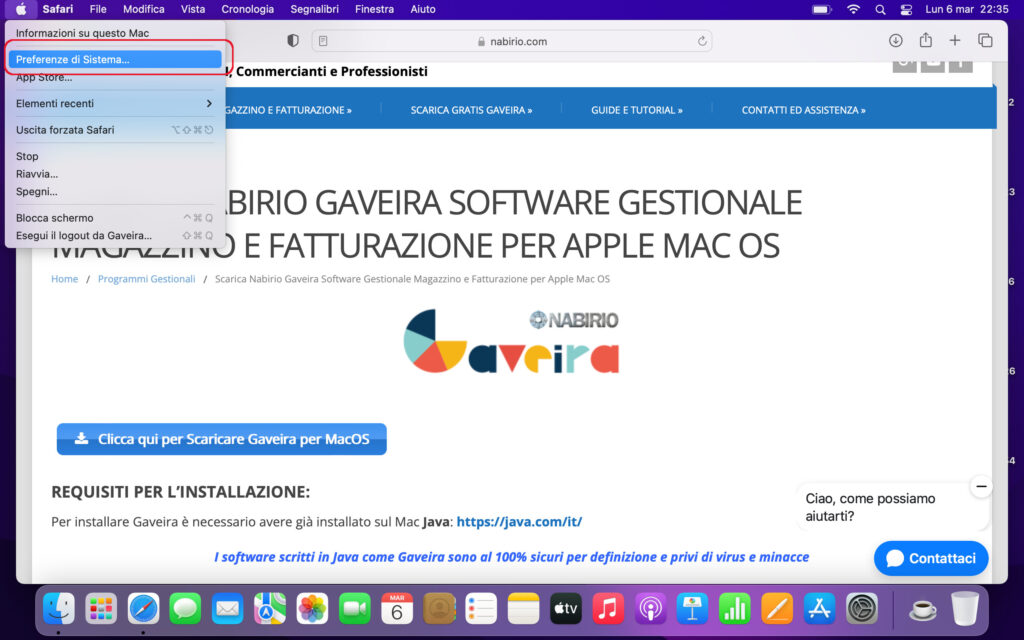Image resolution: width=1024 pixels, height=640 pixels.
Task: Open Control Center icon
Action: [906, 9]
